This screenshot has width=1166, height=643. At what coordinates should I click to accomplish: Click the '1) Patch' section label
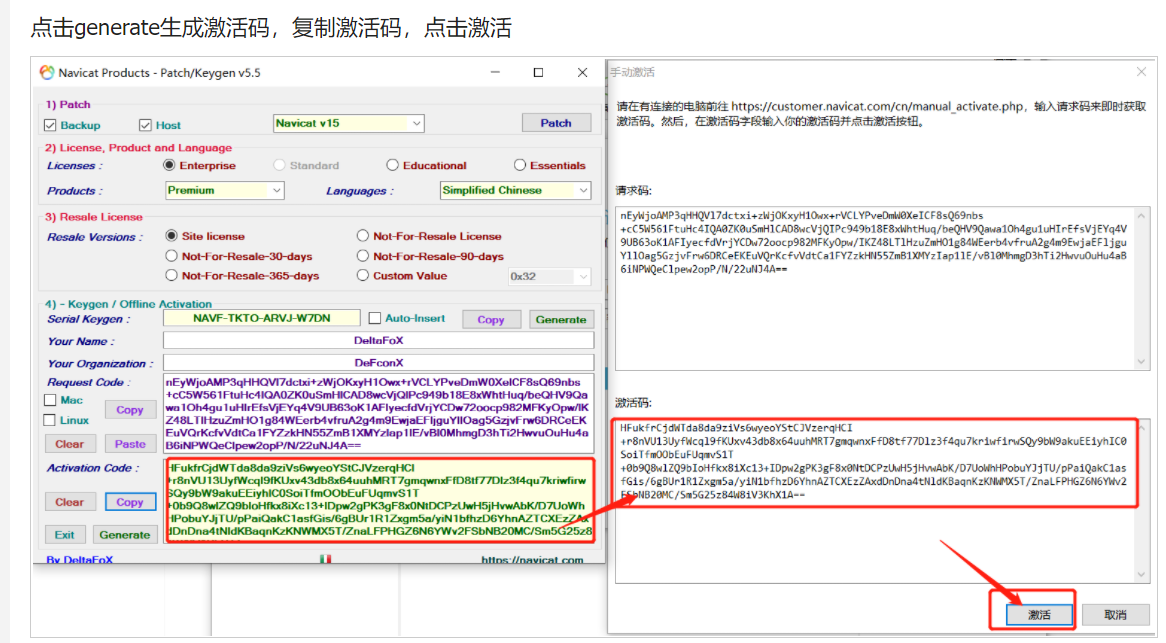(68, 104)
